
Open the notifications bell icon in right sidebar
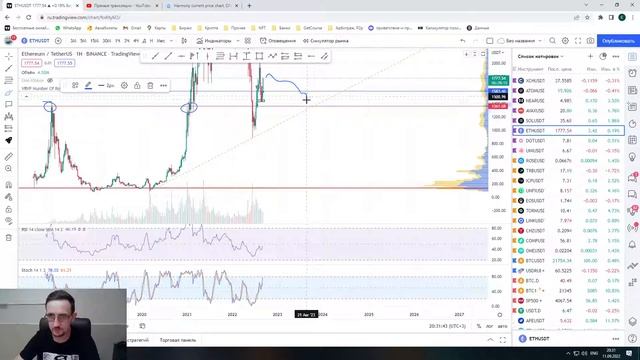[x=632, y=244]
